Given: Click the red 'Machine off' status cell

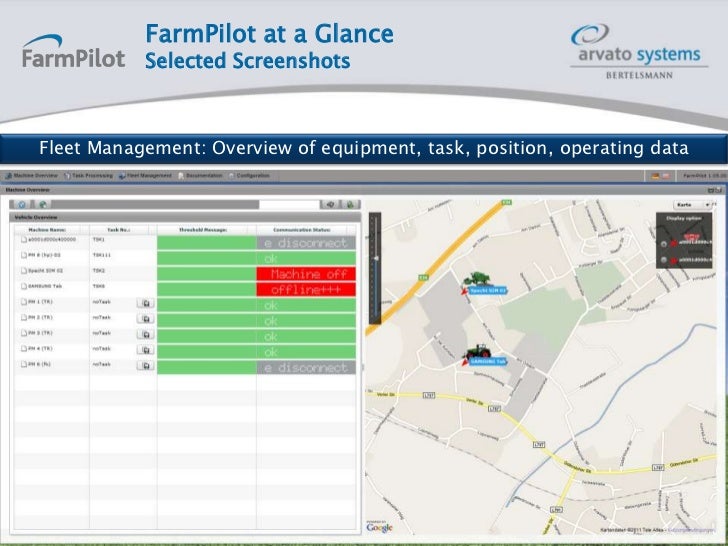Looking at the screenshot, I should point(306,274).
